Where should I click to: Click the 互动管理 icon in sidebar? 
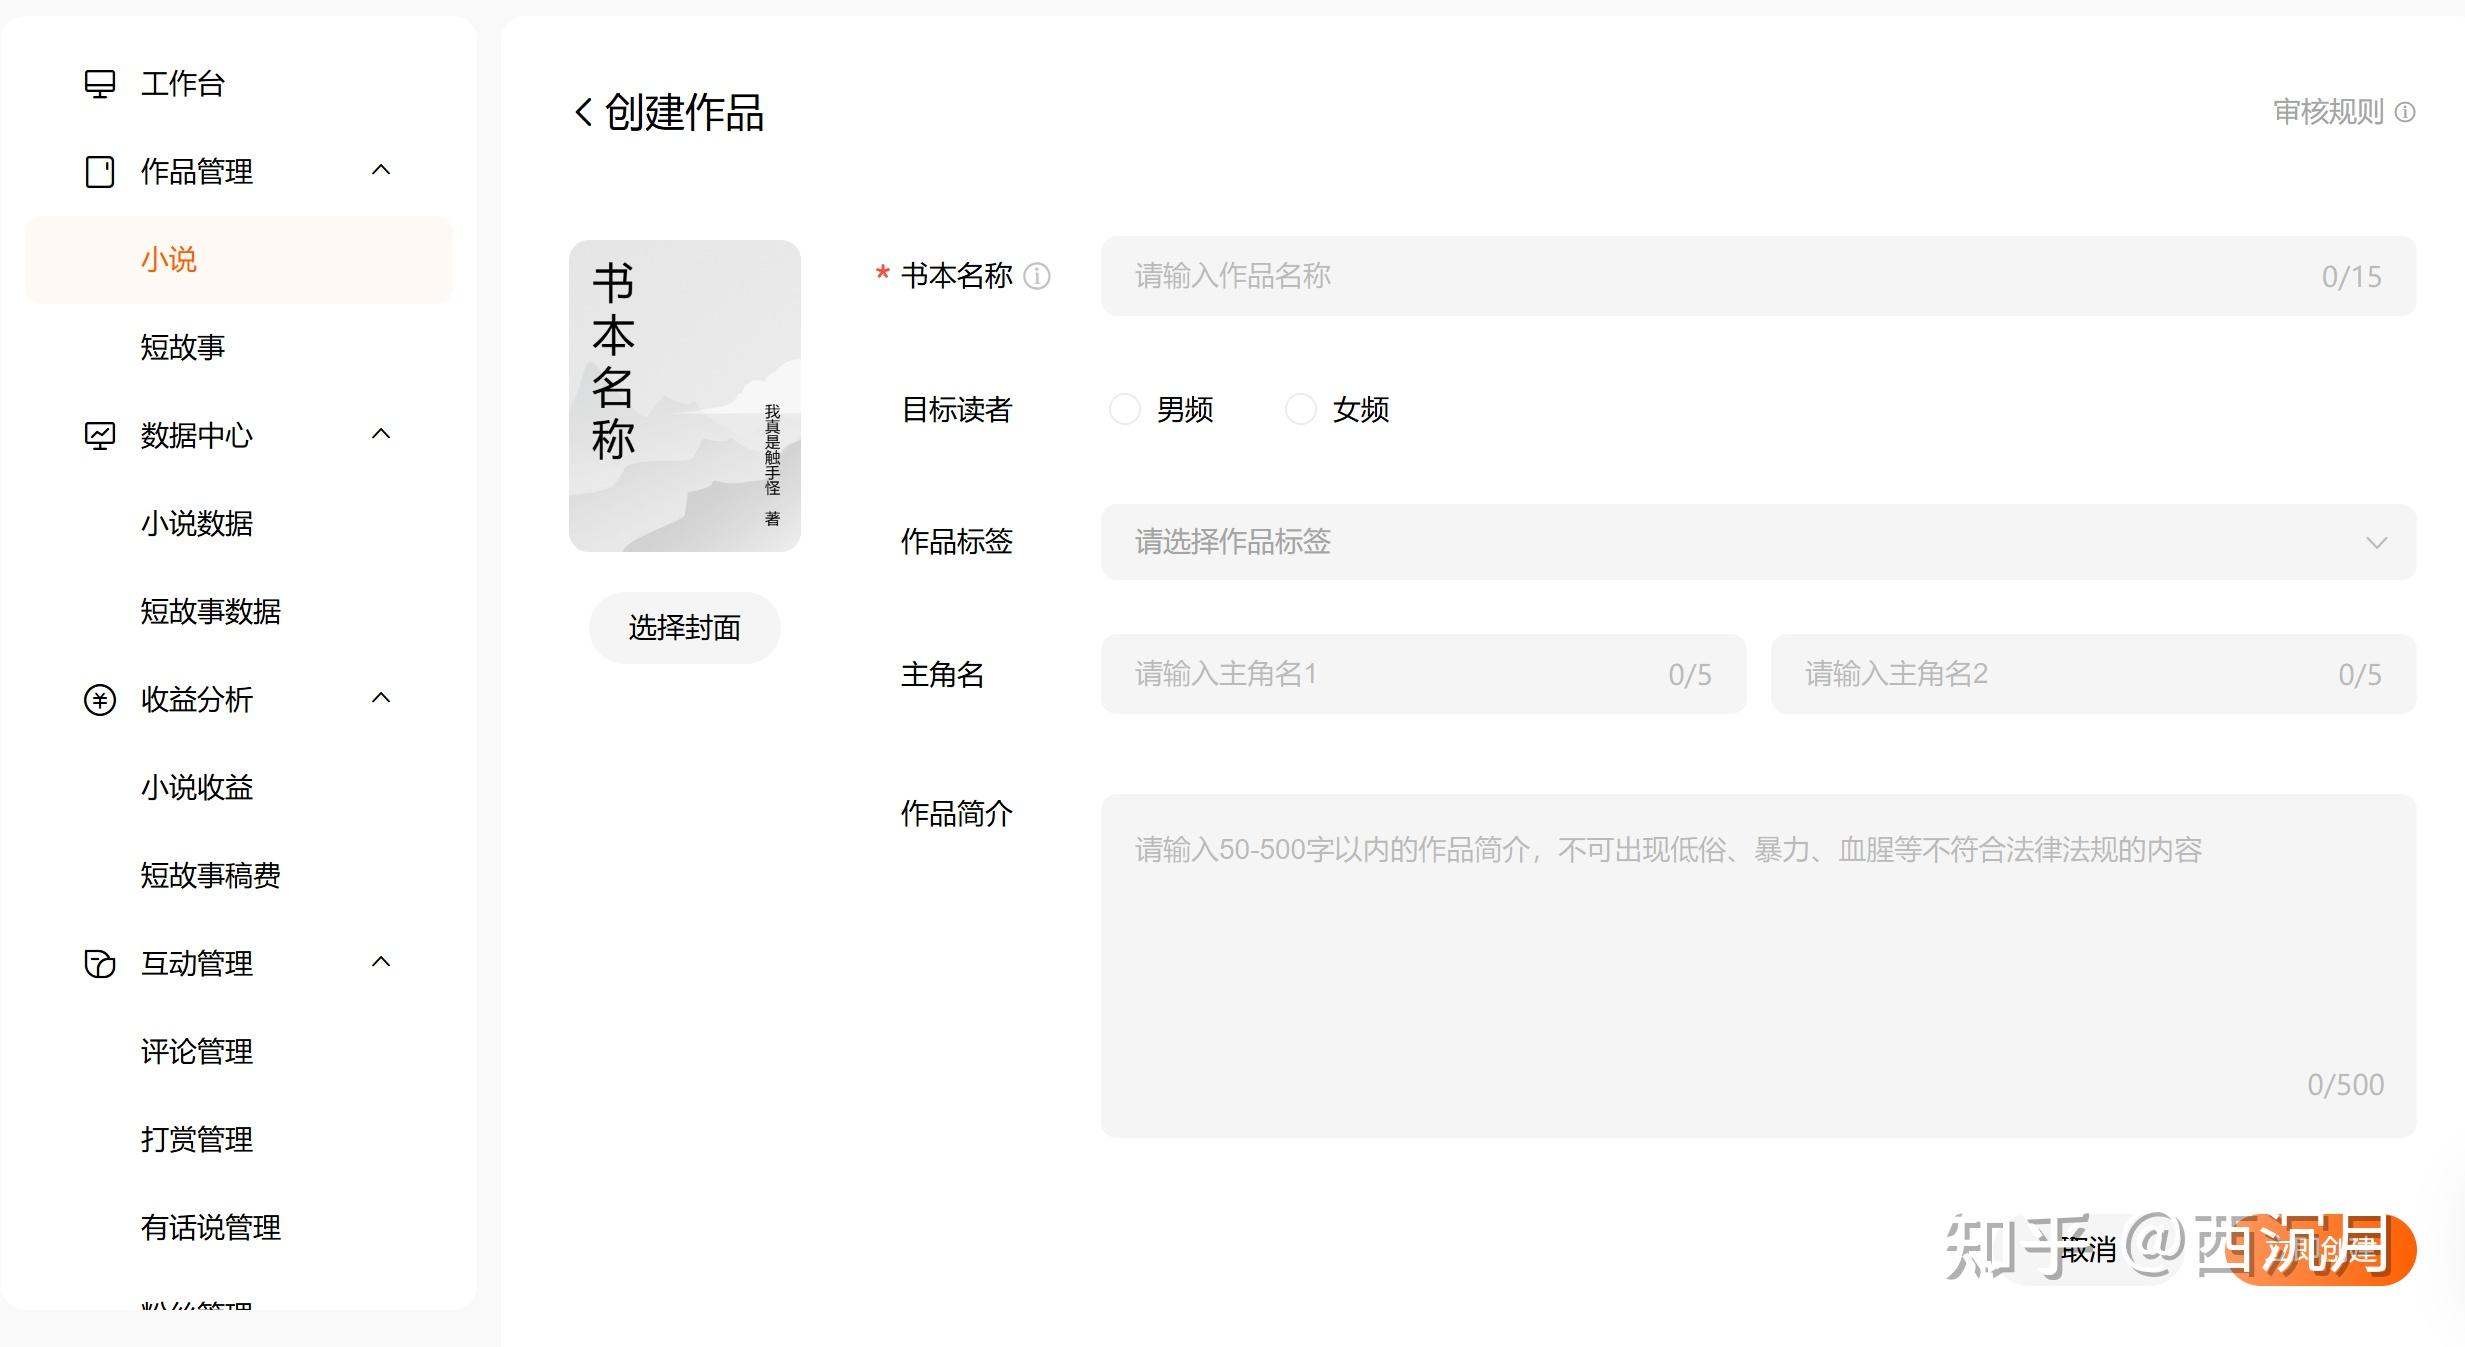pos(100,964)
